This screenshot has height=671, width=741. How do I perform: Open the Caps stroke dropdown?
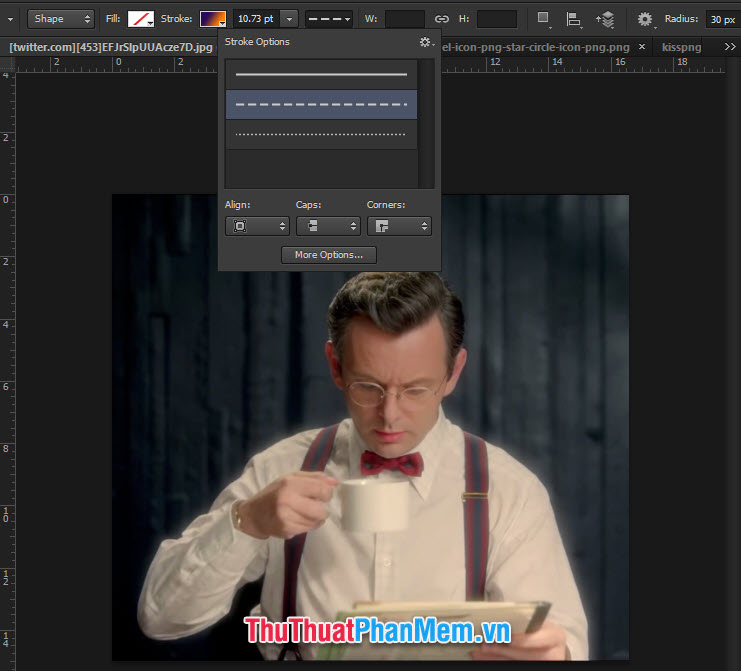click(x=328, y=226)
